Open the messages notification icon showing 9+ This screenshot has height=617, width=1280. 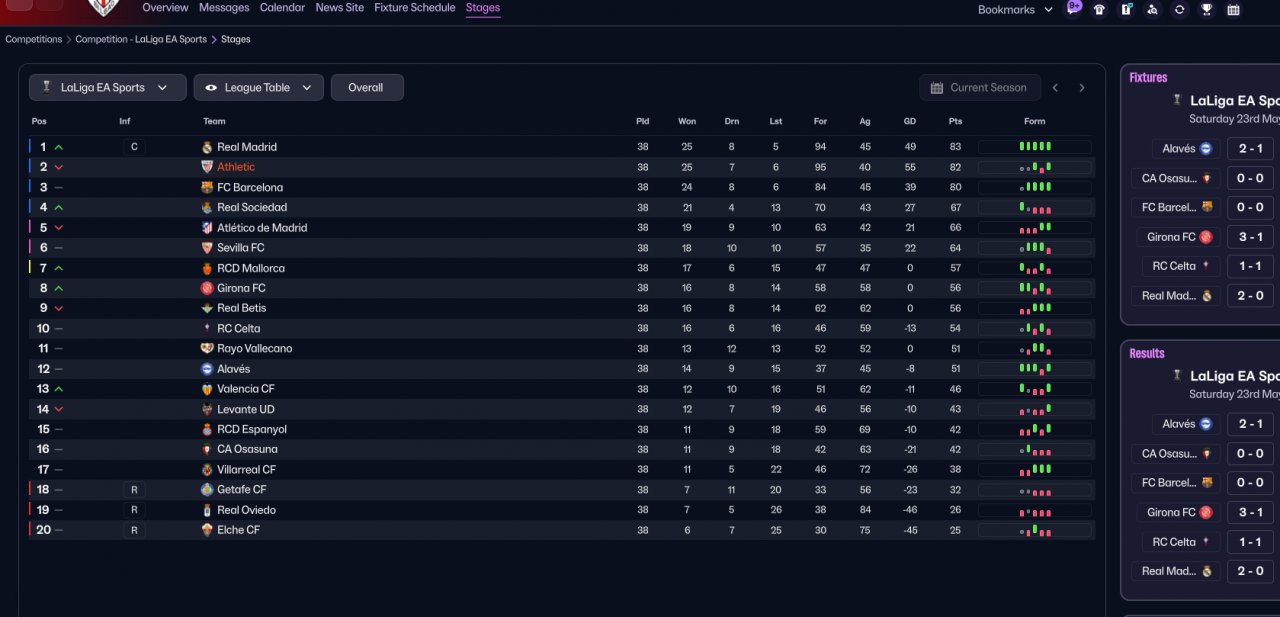1074,7
